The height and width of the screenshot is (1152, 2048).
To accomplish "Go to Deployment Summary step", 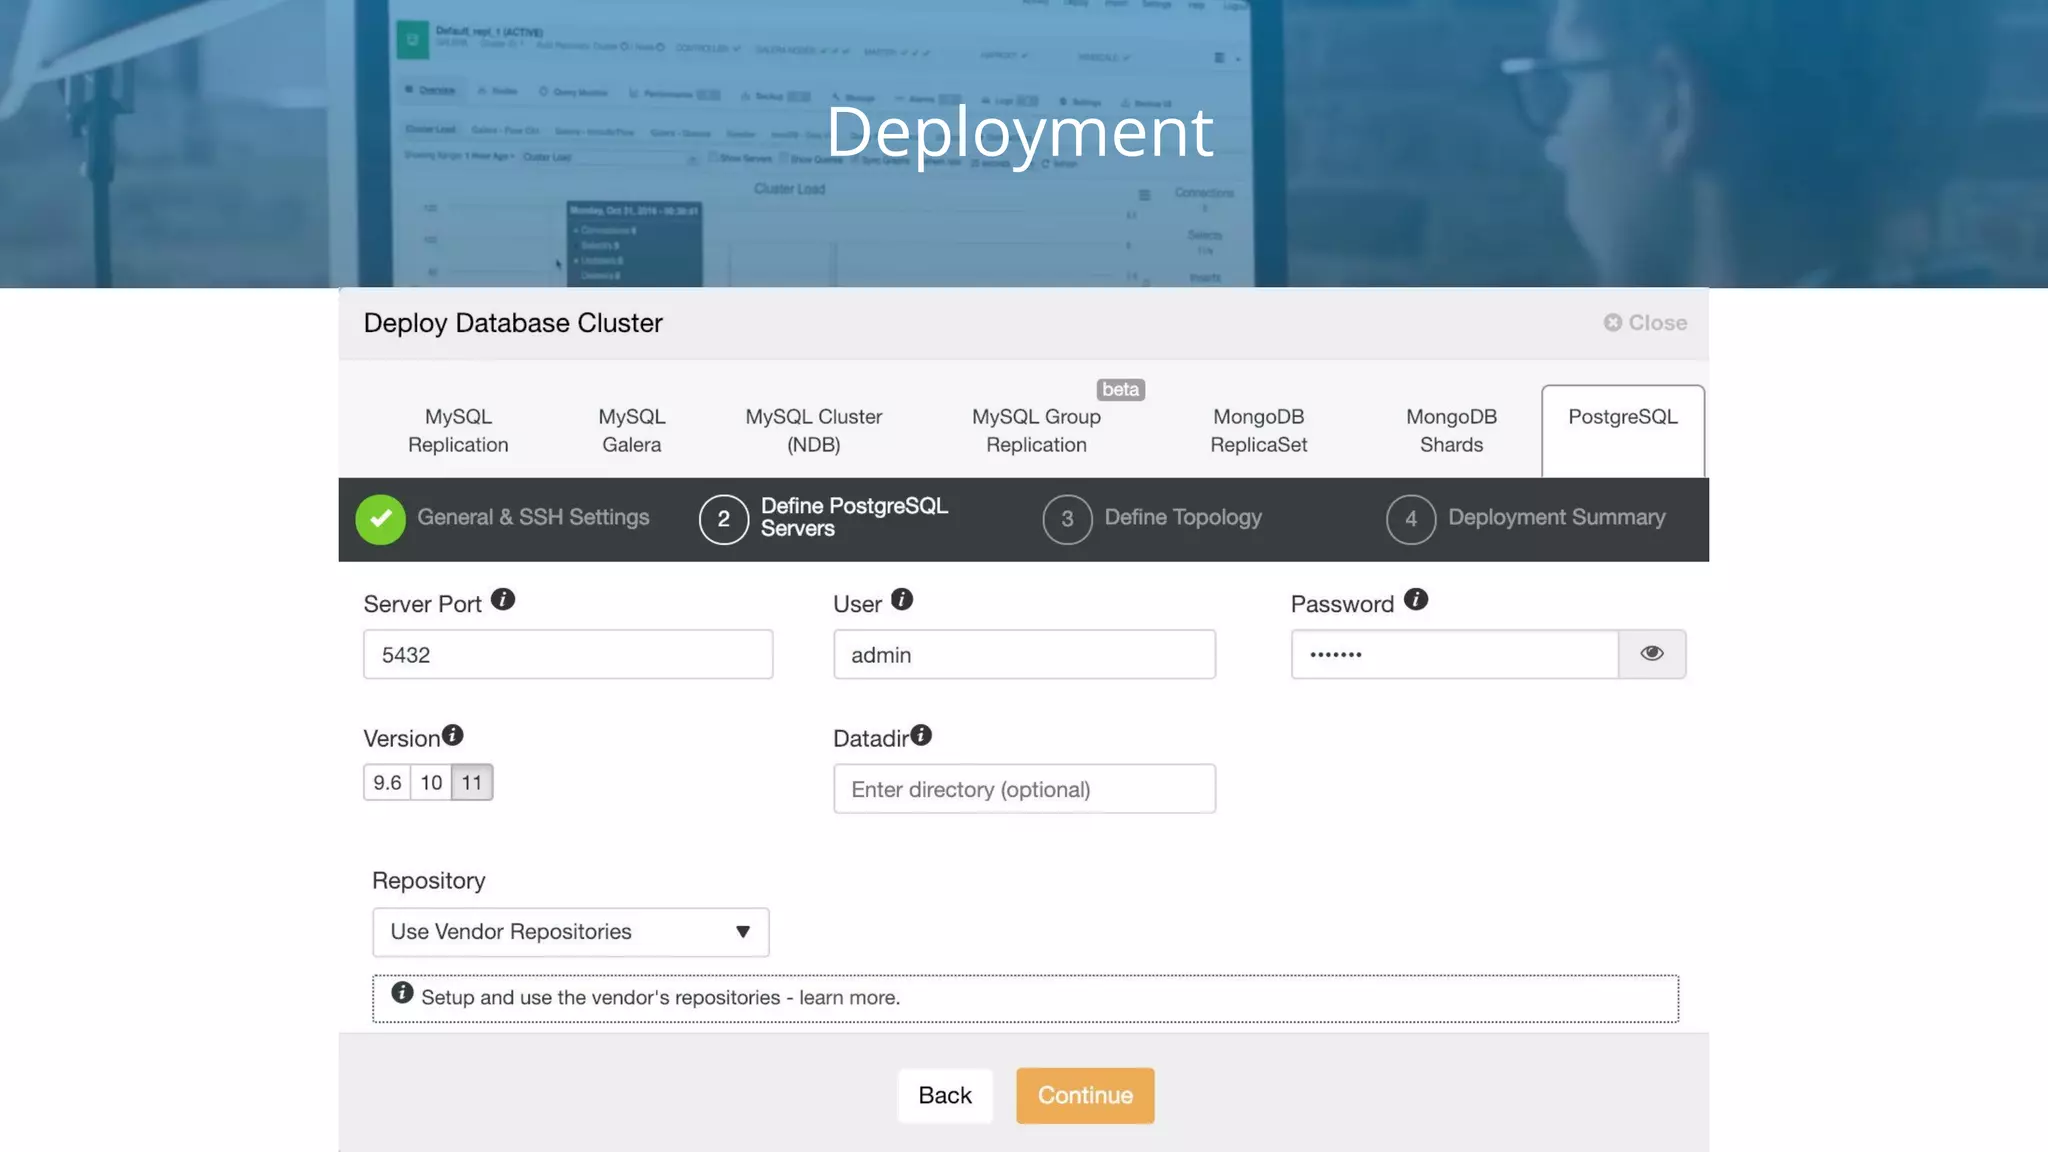I will [x=1557, y=517].
